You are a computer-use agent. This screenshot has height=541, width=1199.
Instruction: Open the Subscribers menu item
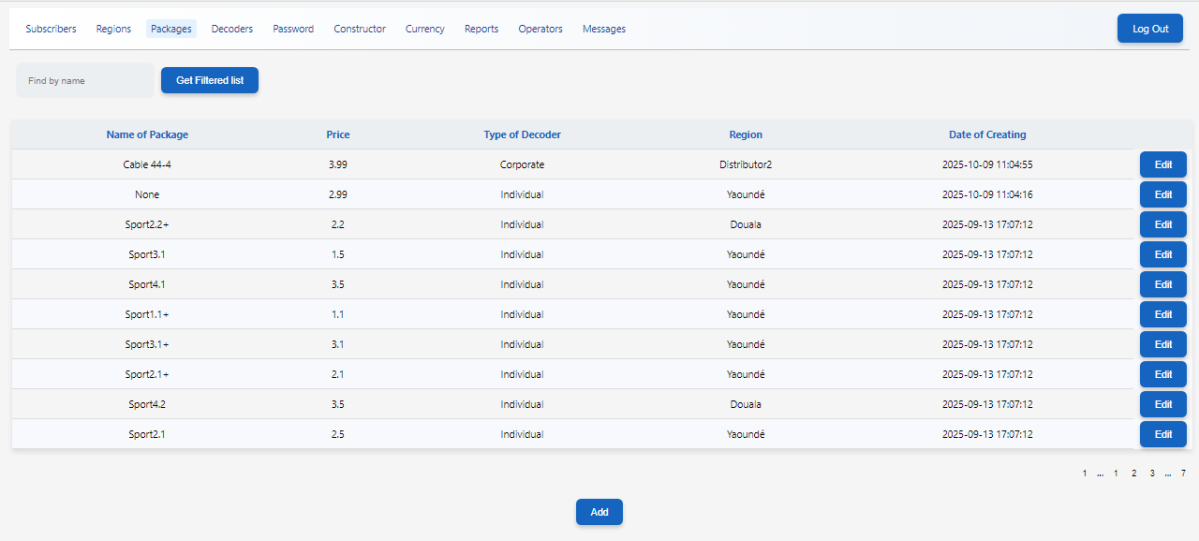(x=51, y=29)
